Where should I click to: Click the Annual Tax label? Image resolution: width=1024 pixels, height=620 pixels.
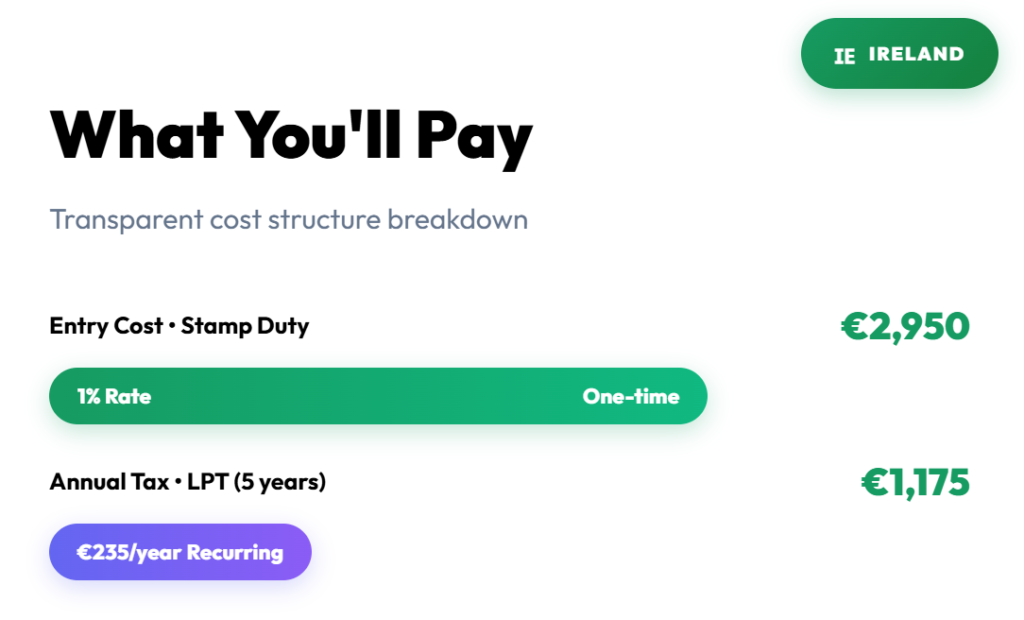point(110,482)
